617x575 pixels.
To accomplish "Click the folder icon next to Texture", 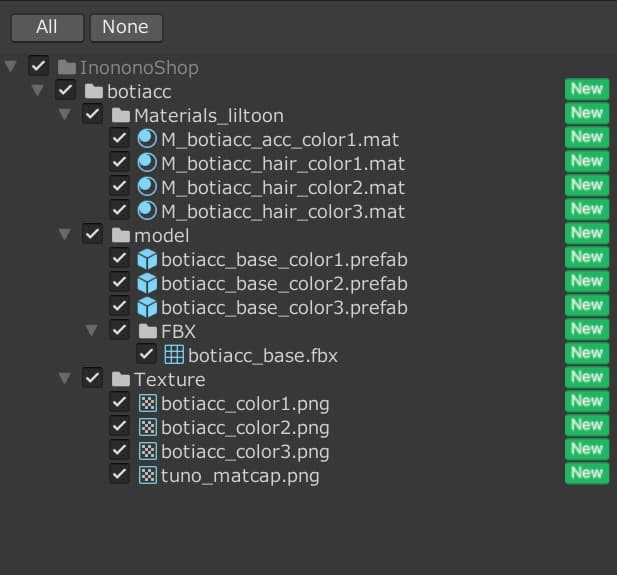I will pos(121,379).
